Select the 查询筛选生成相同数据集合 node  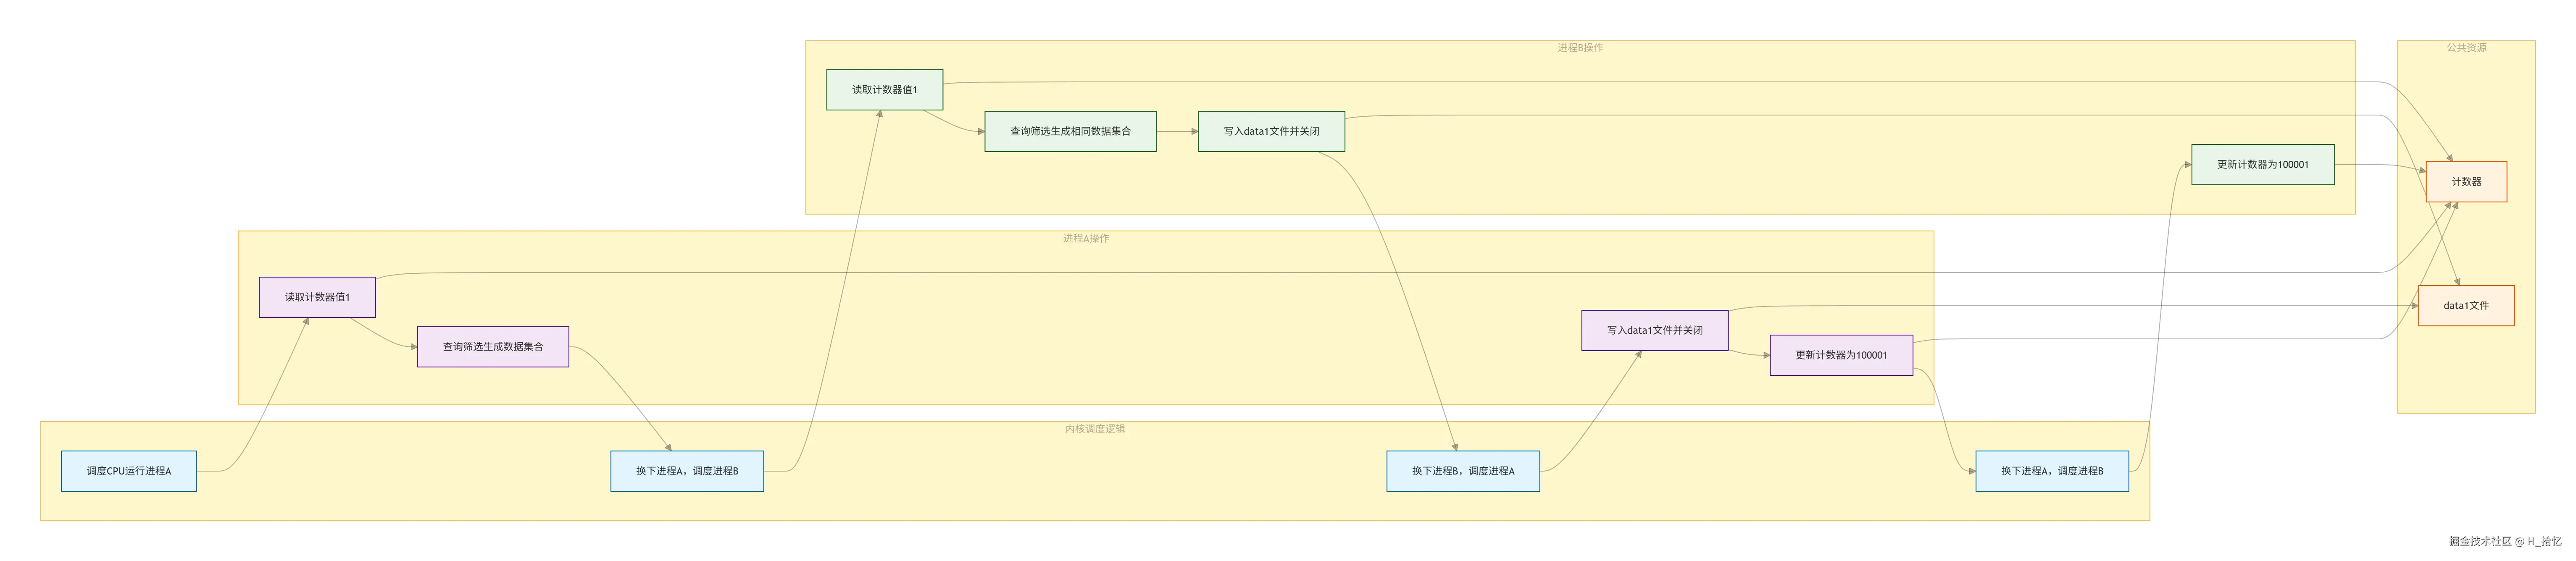[1070, 131]
